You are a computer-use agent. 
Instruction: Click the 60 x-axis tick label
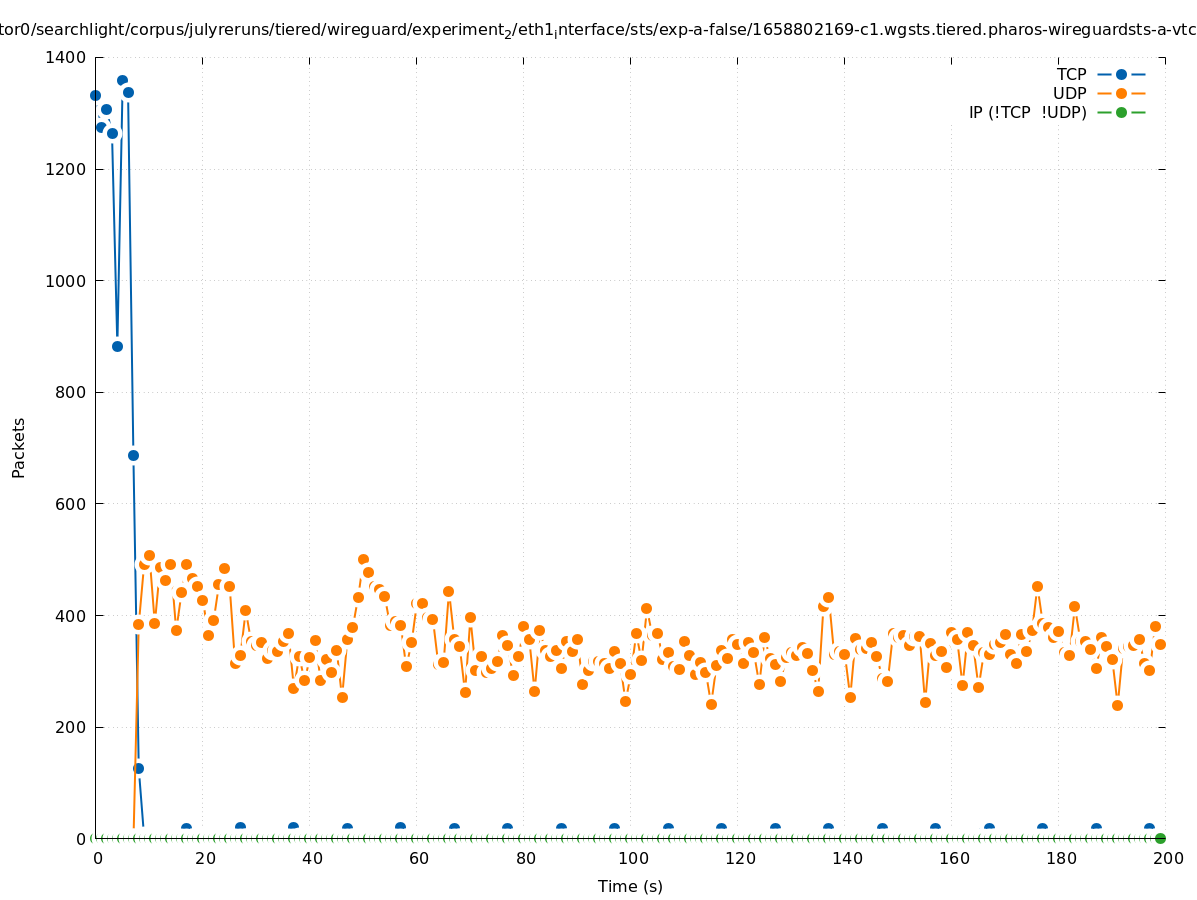coord(419,858)
